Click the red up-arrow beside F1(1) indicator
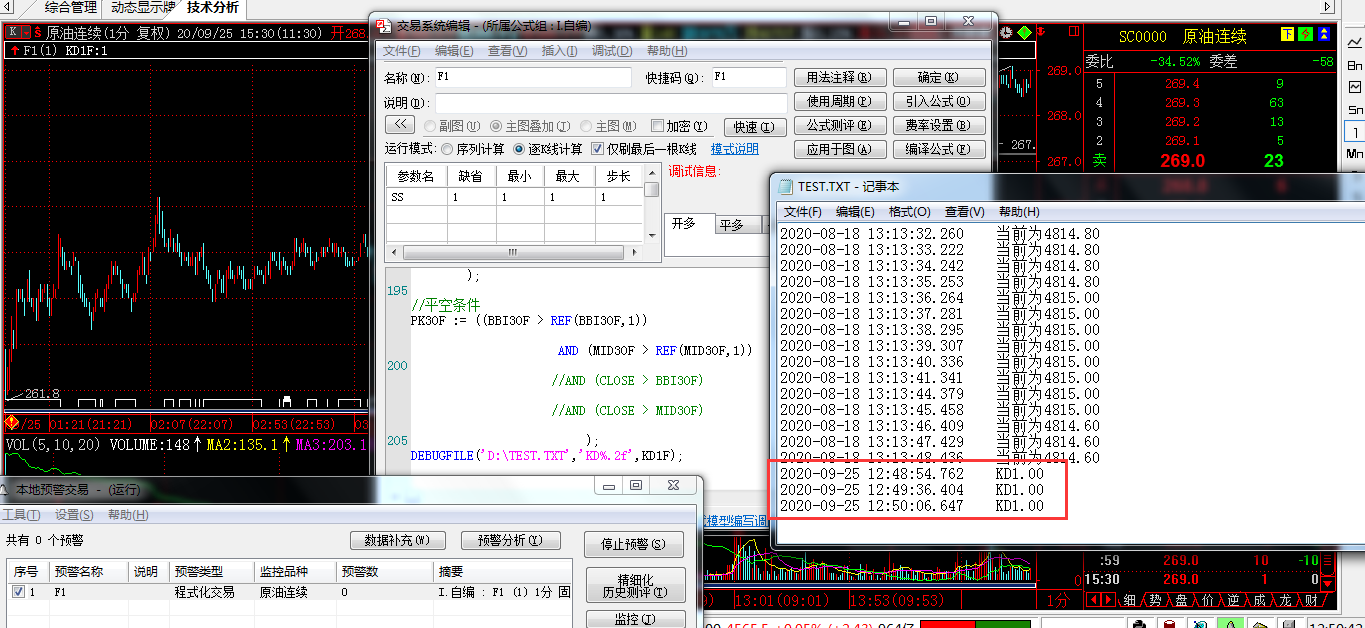Image resolution: width=1365 pixels, height=628 pixels. (13, 50)
